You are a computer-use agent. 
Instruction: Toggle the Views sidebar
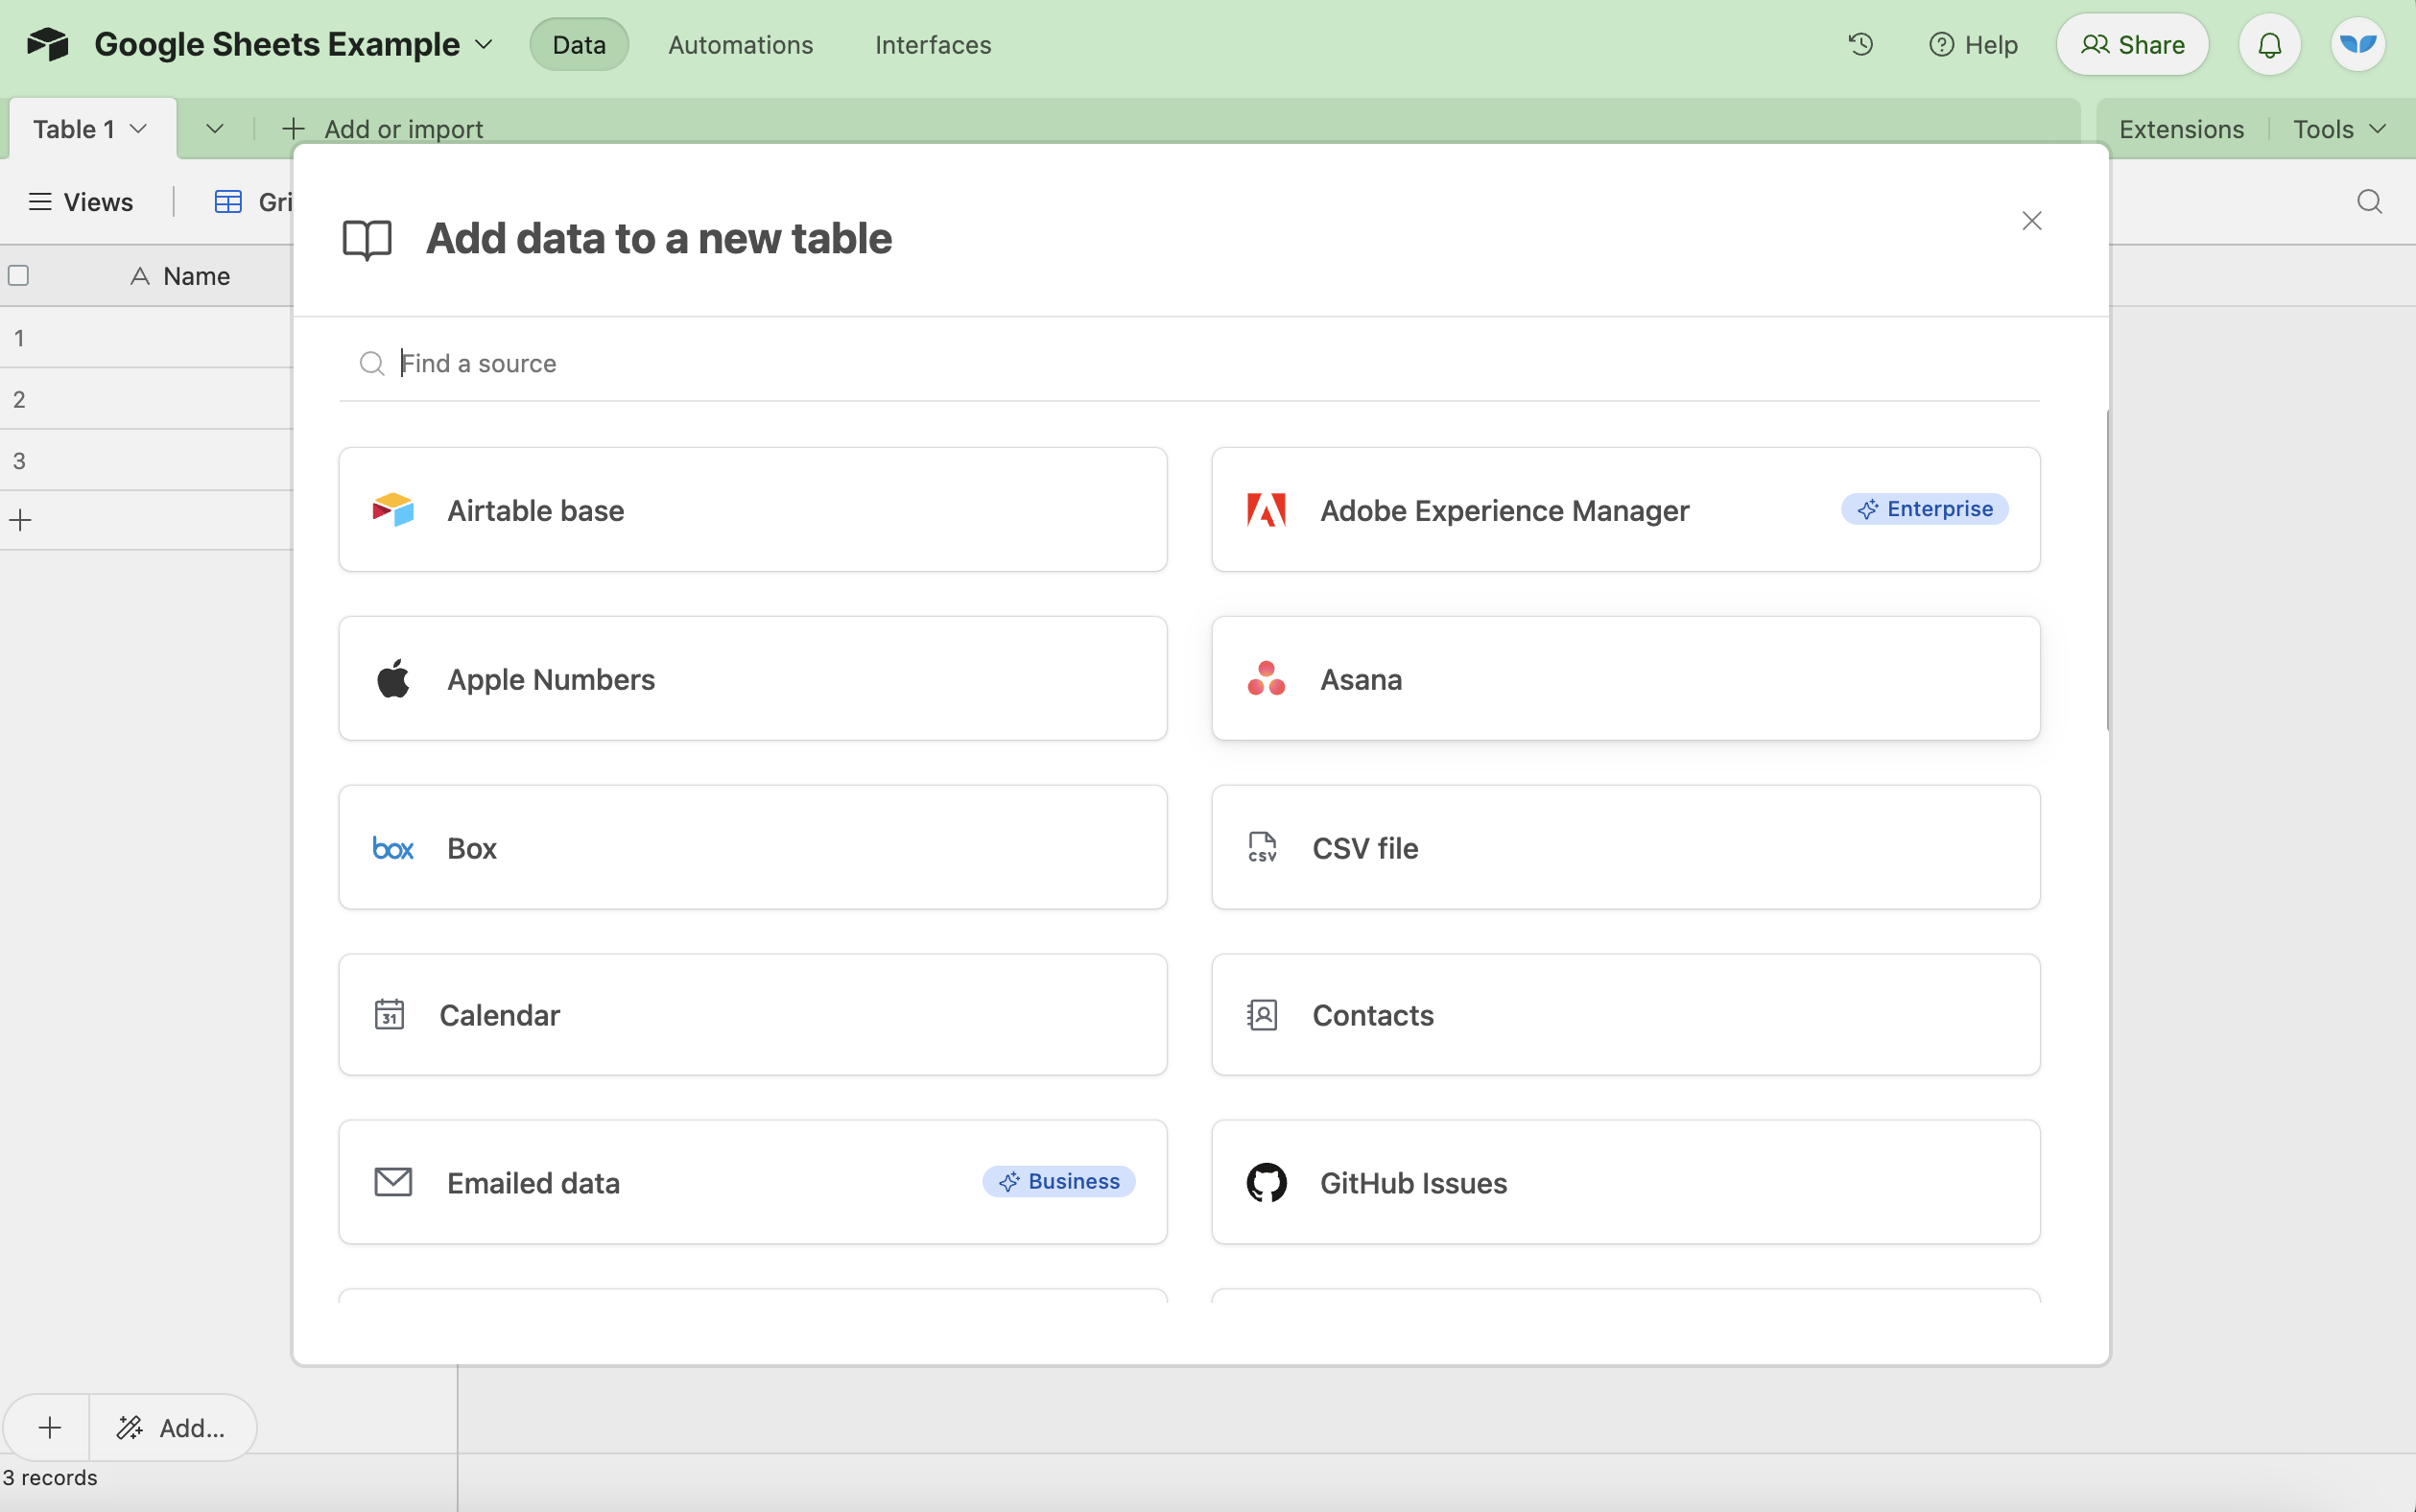click(x=80, y=202)
